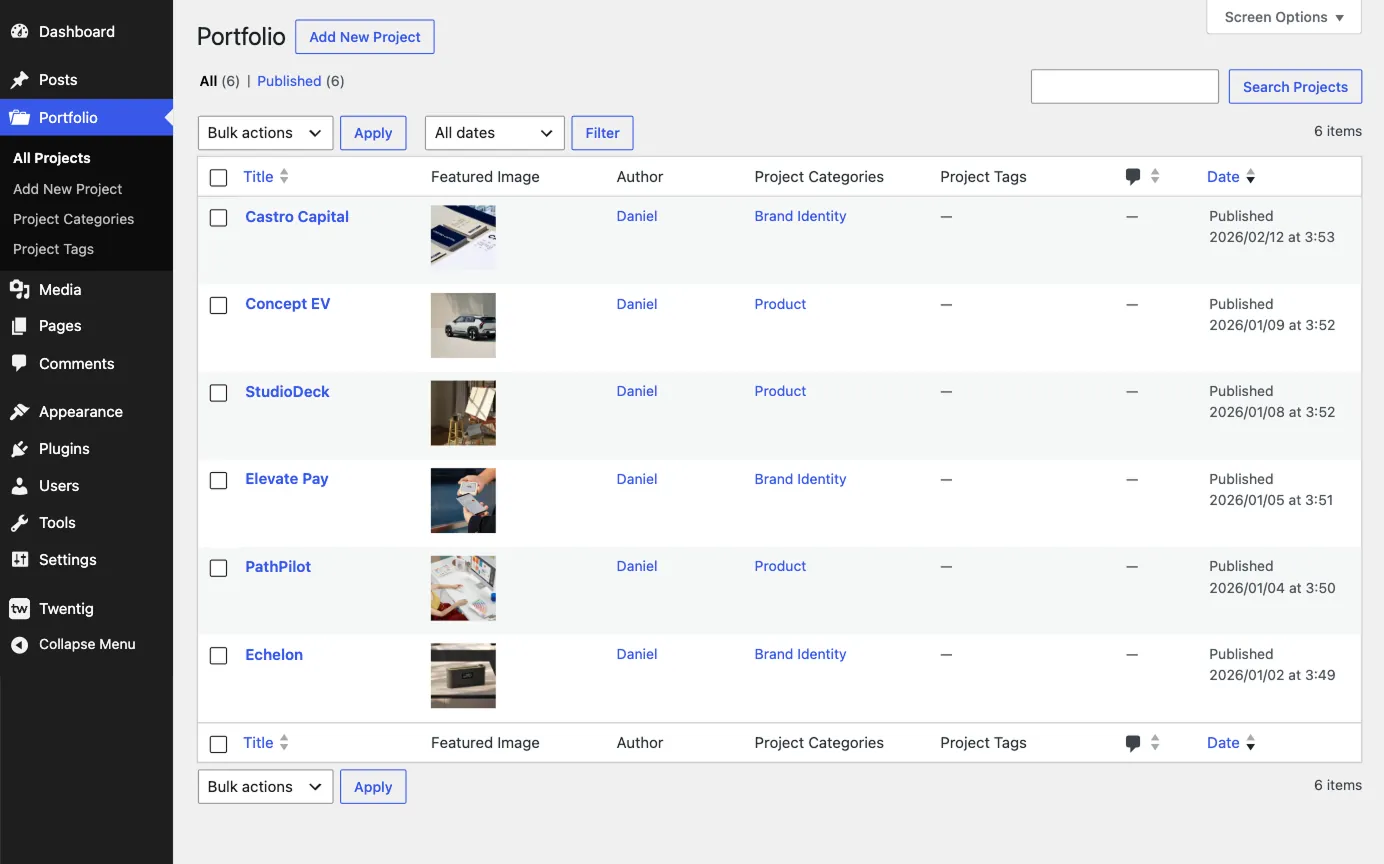The width and height of the screenshot is (1384, 864).
Task: Open the Screen Options panel
Action: click(1283, 16)
